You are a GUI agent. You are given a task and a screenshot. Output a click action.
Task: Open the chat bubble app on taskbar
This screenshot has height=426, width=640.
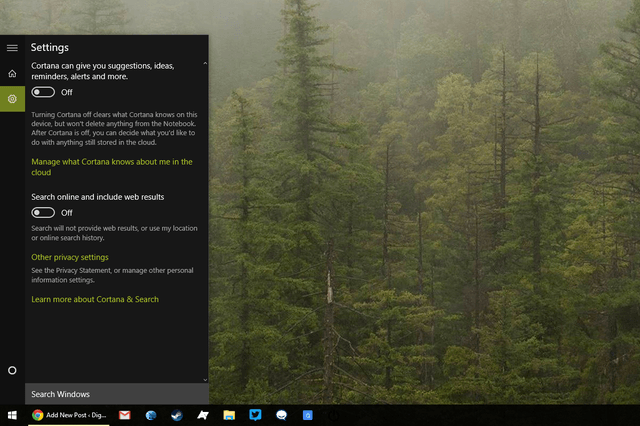(281, 415)
